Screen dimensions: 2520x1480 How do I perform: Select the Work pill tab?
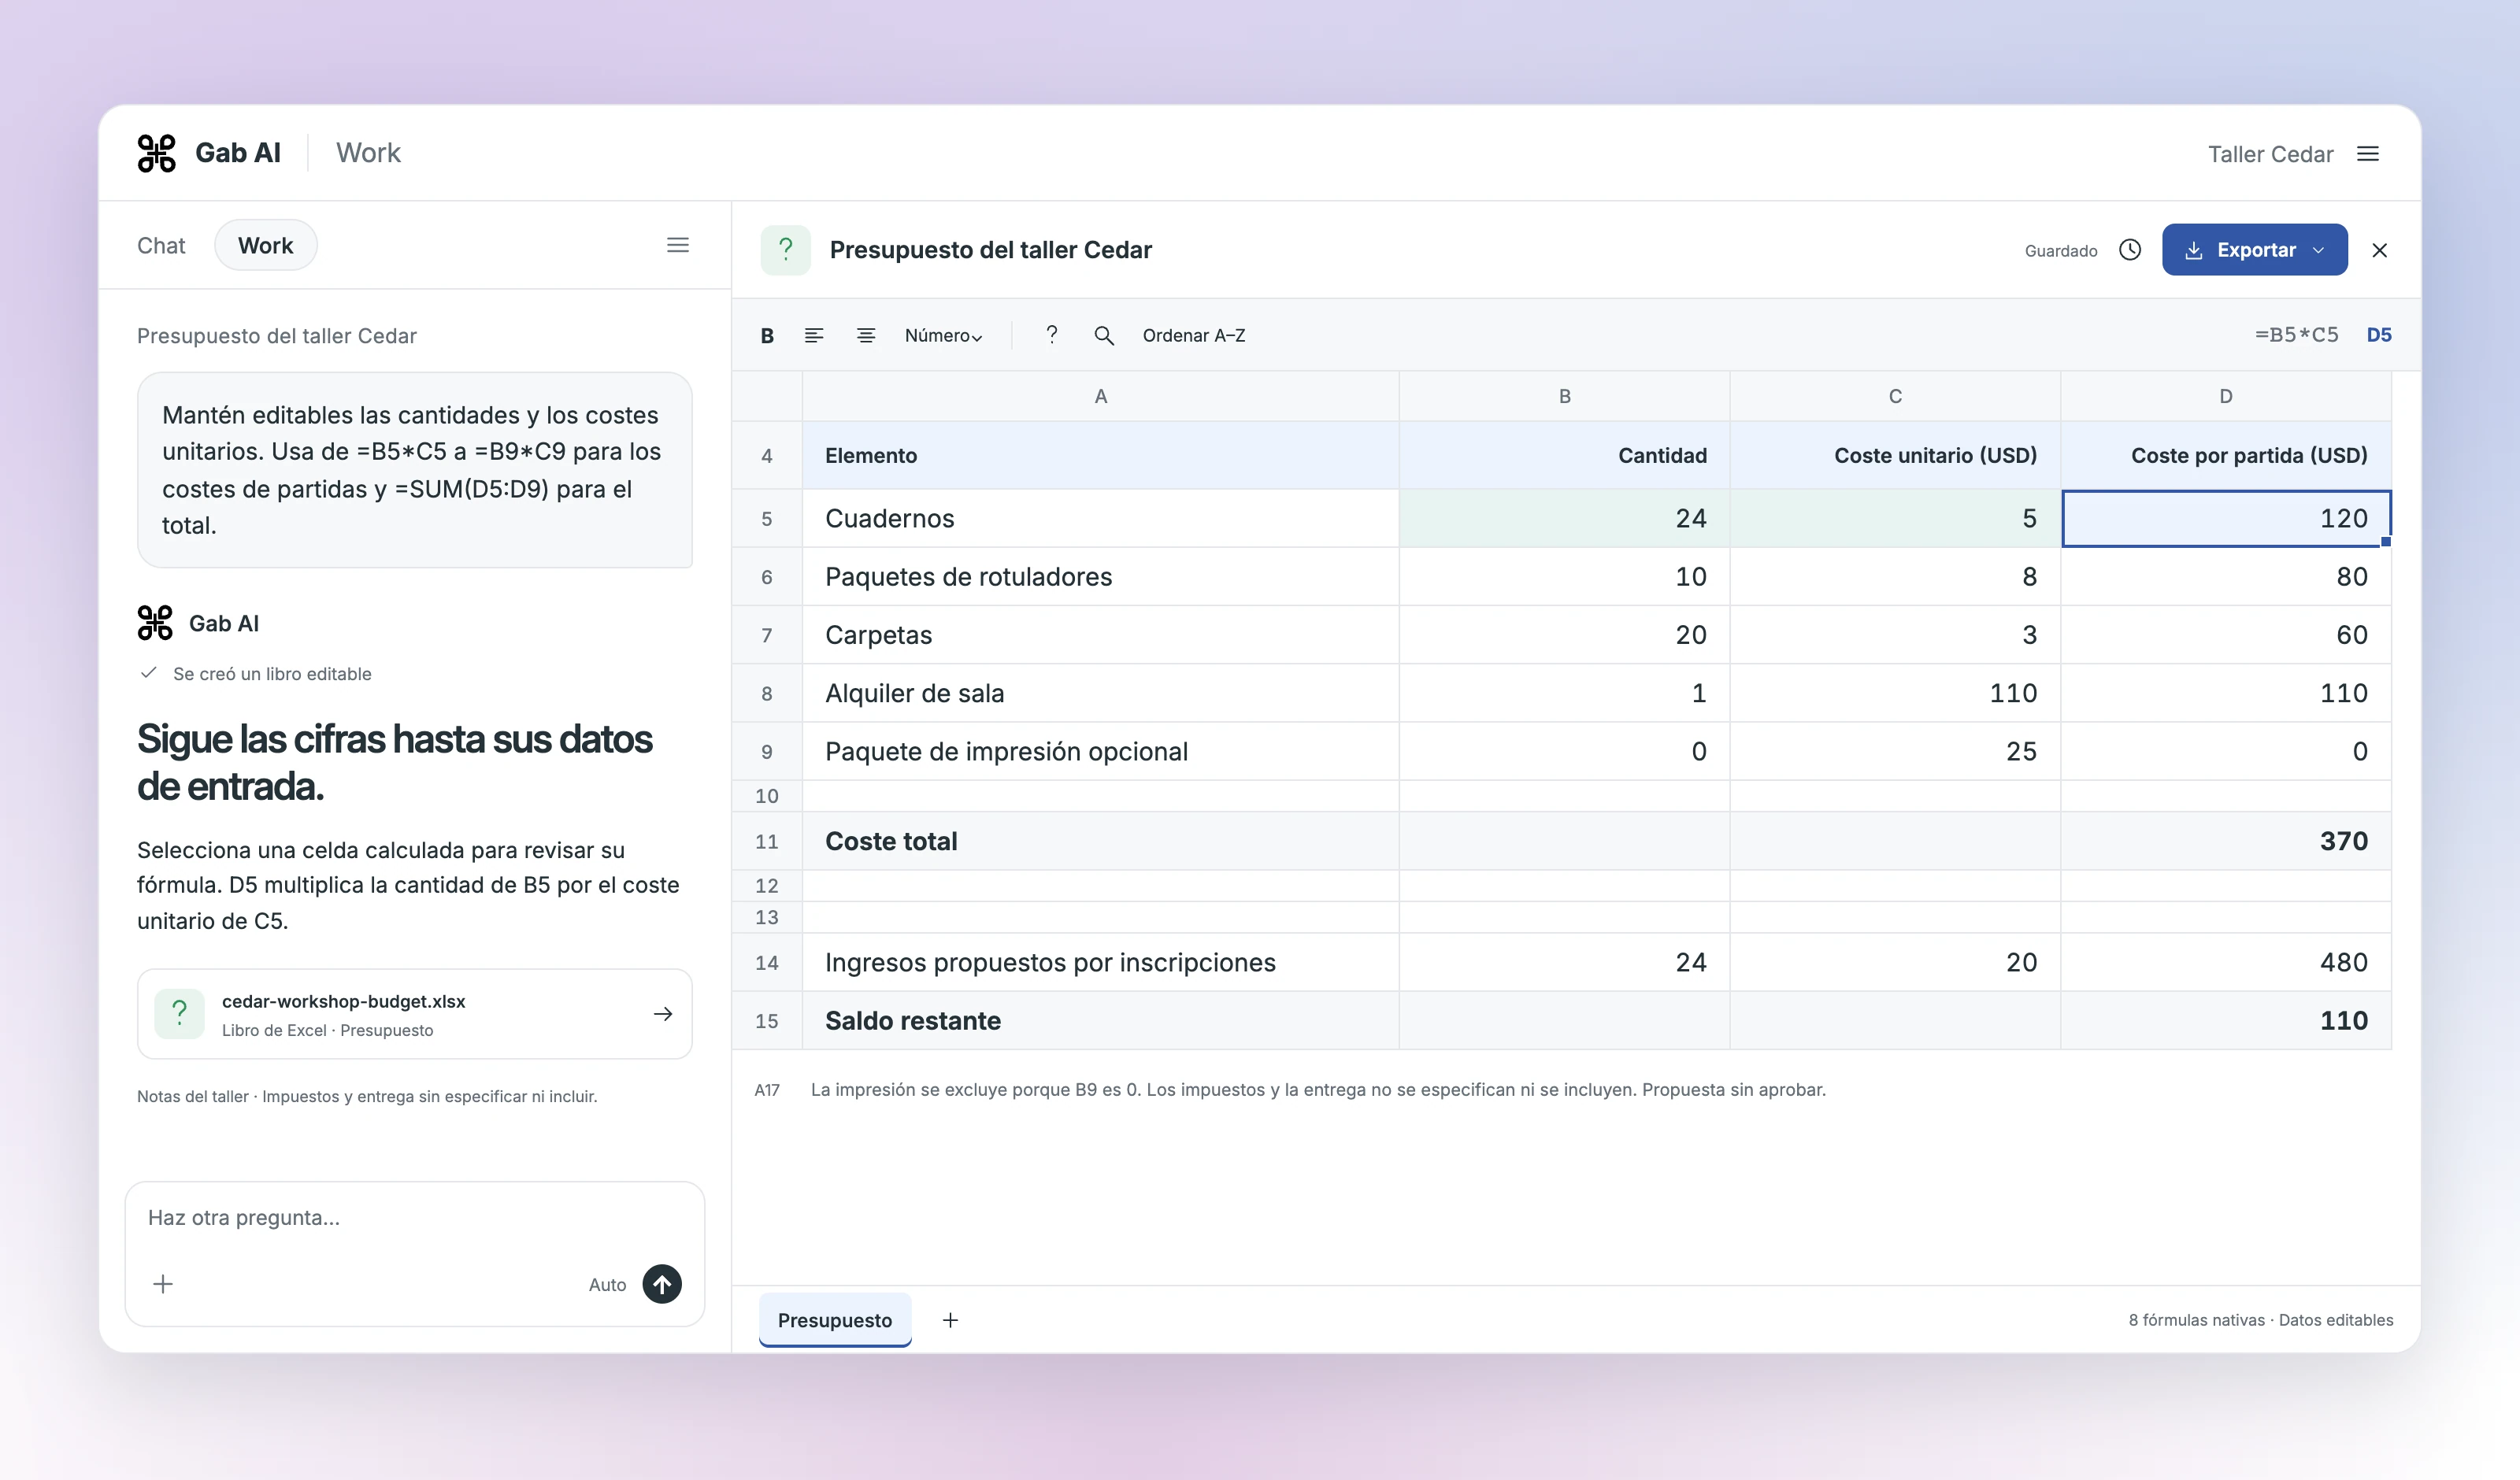(266, 246)
